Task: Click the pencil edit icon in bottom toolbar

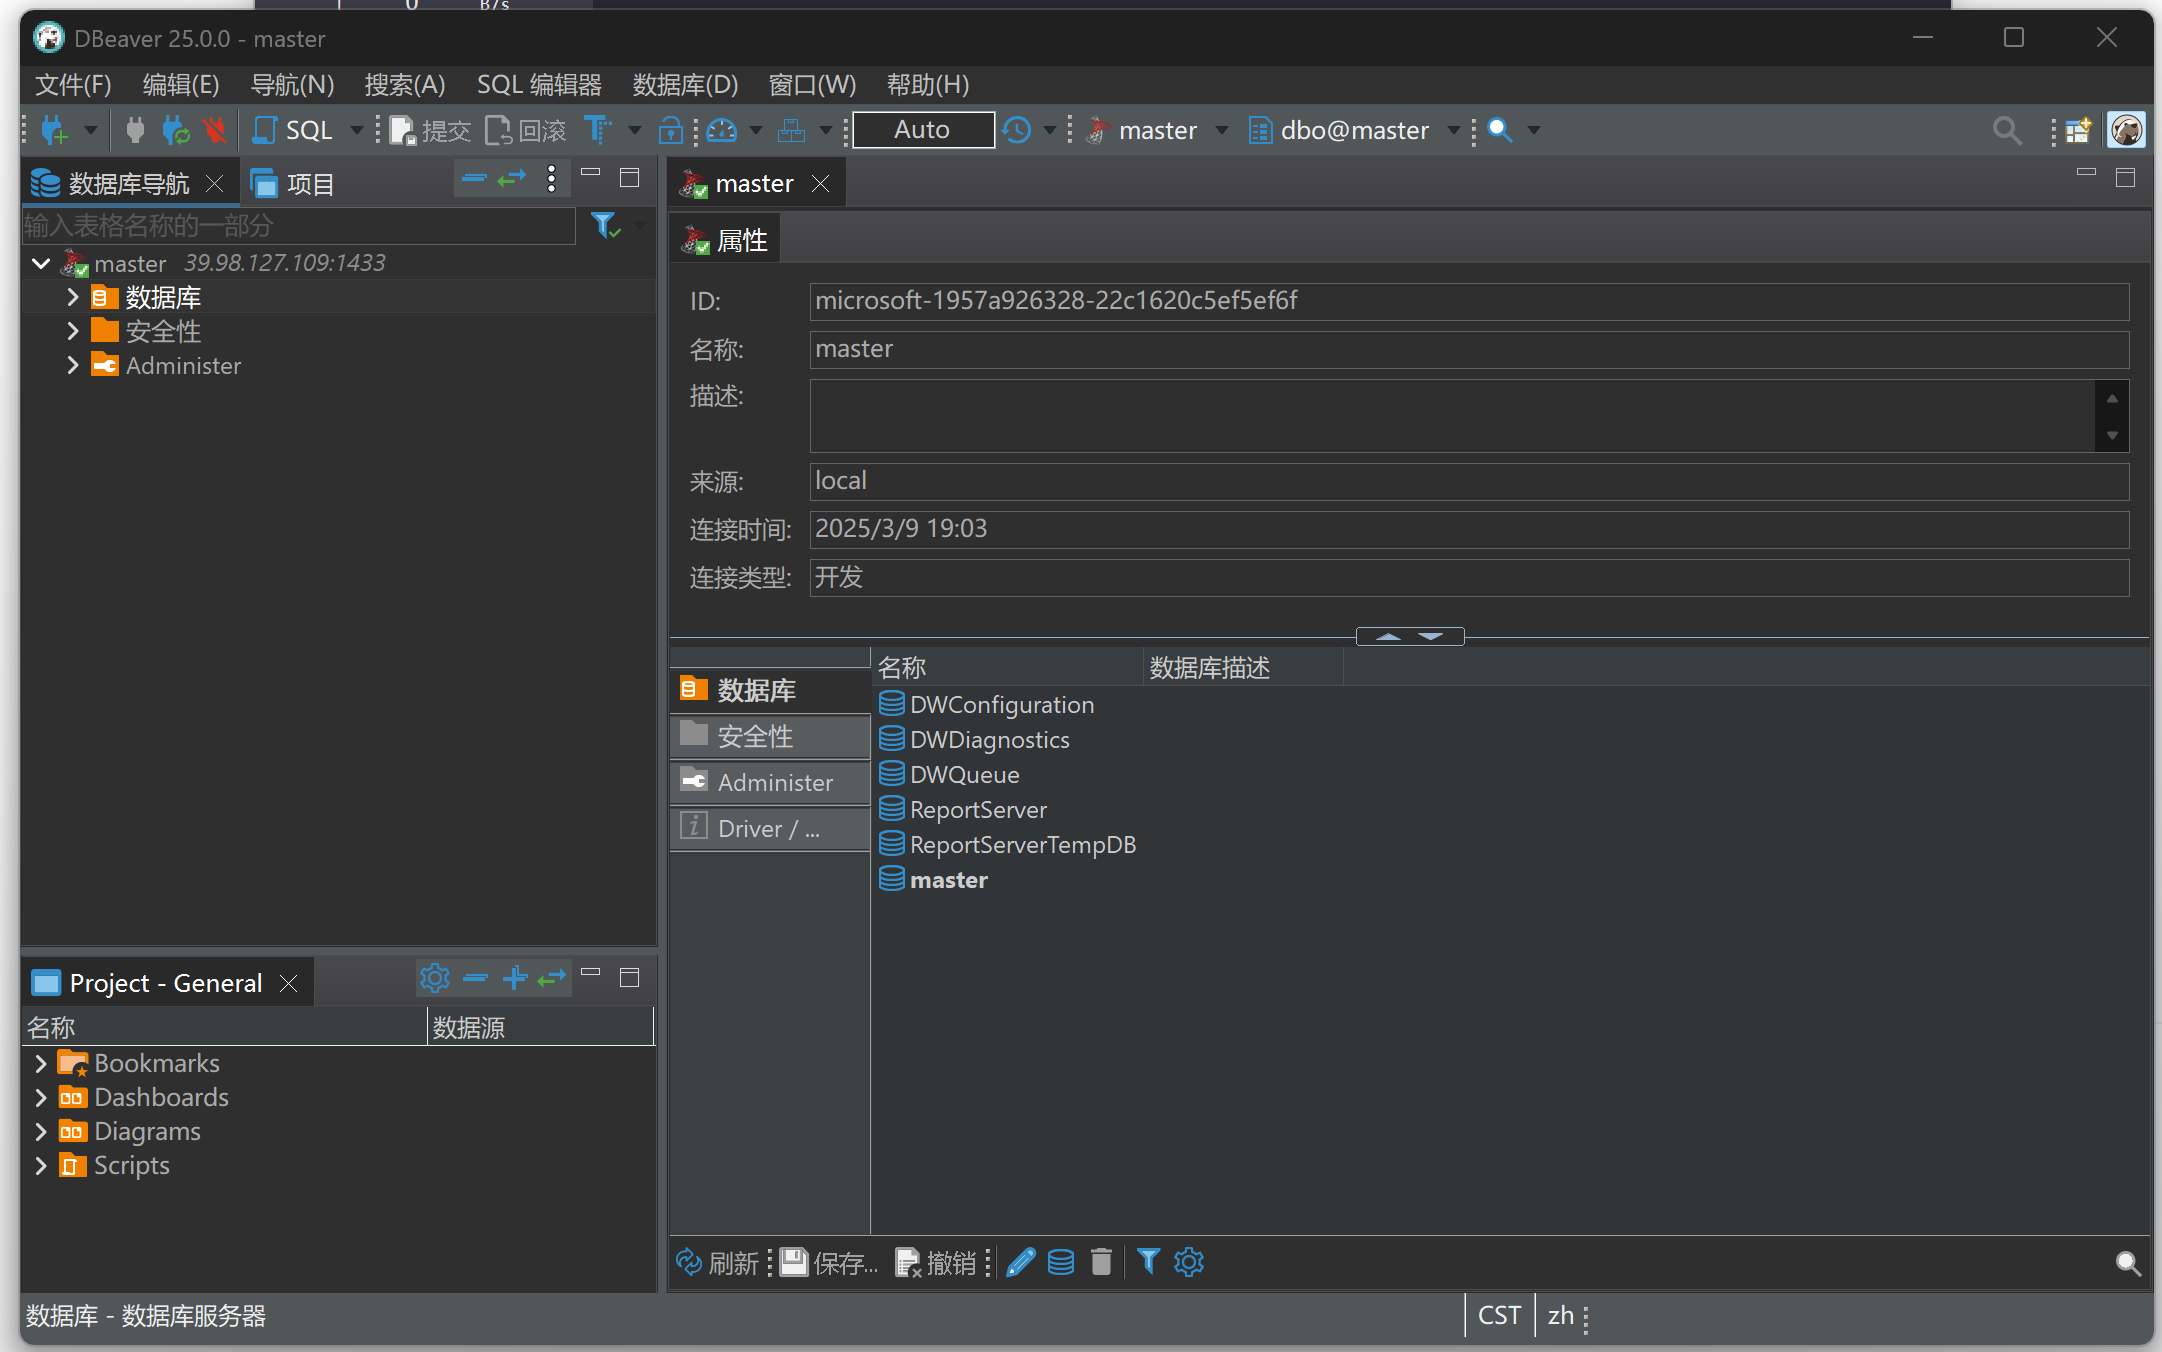Action: [1021, 1263]
